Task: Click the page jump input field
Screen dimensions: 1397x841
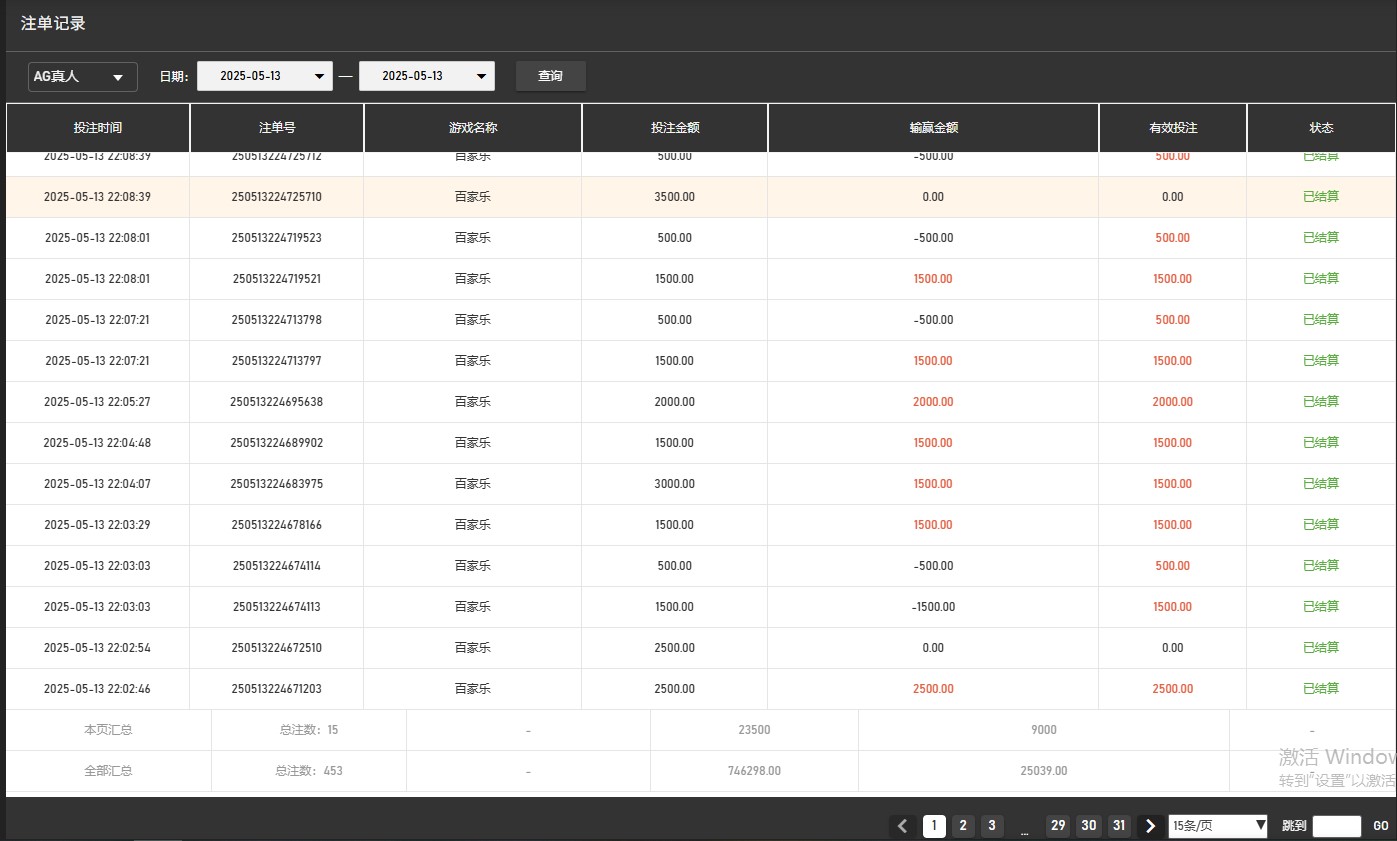Action: (1336, 826)
